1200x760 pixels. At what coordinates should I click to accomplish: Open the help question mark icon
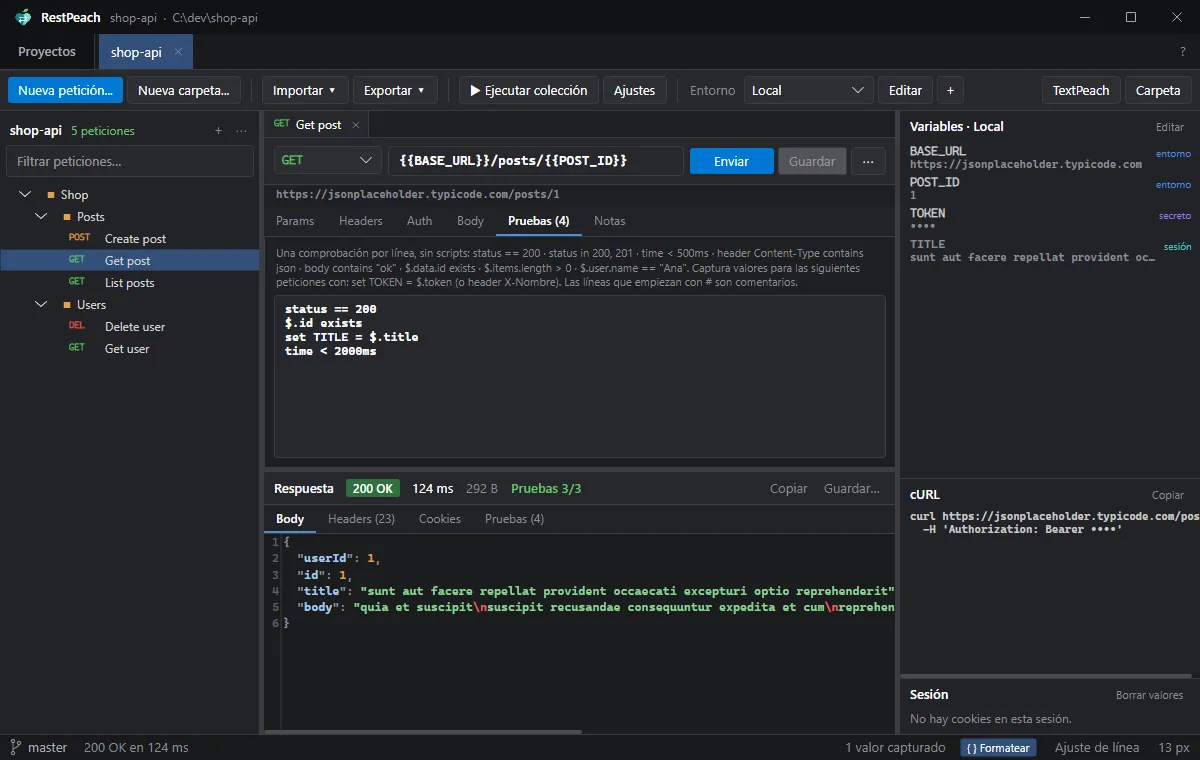(x=1183, y=52)
